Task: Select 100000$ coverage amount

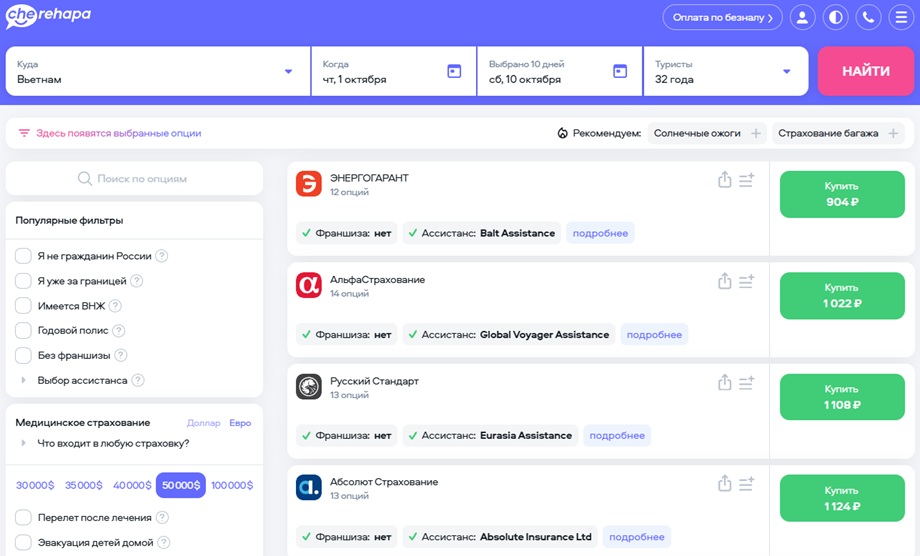Action: coord(232,486)
